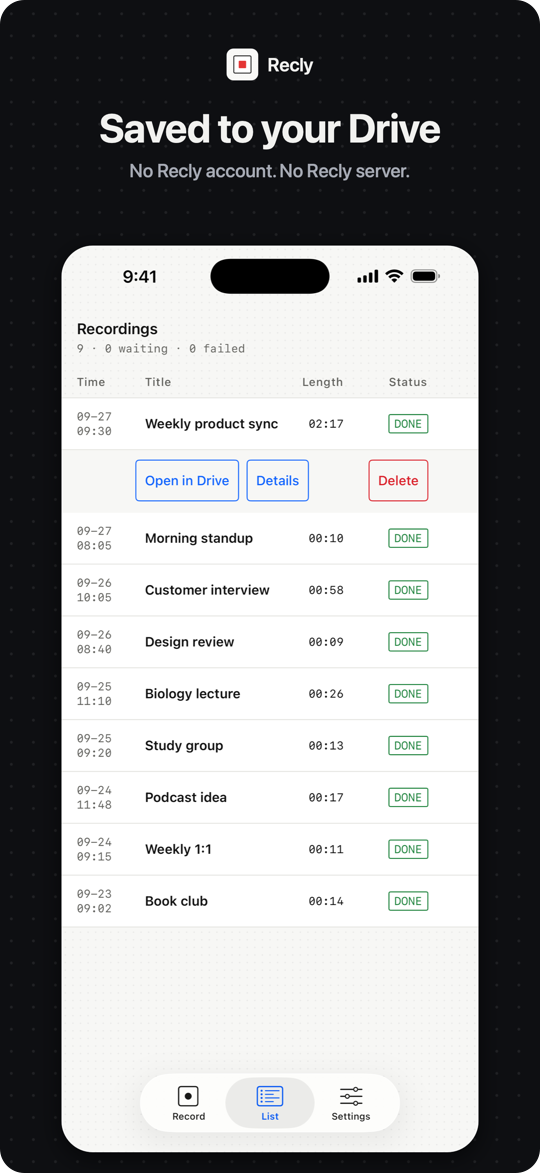Open Details for Weekly product sync

tap(277, 480)
